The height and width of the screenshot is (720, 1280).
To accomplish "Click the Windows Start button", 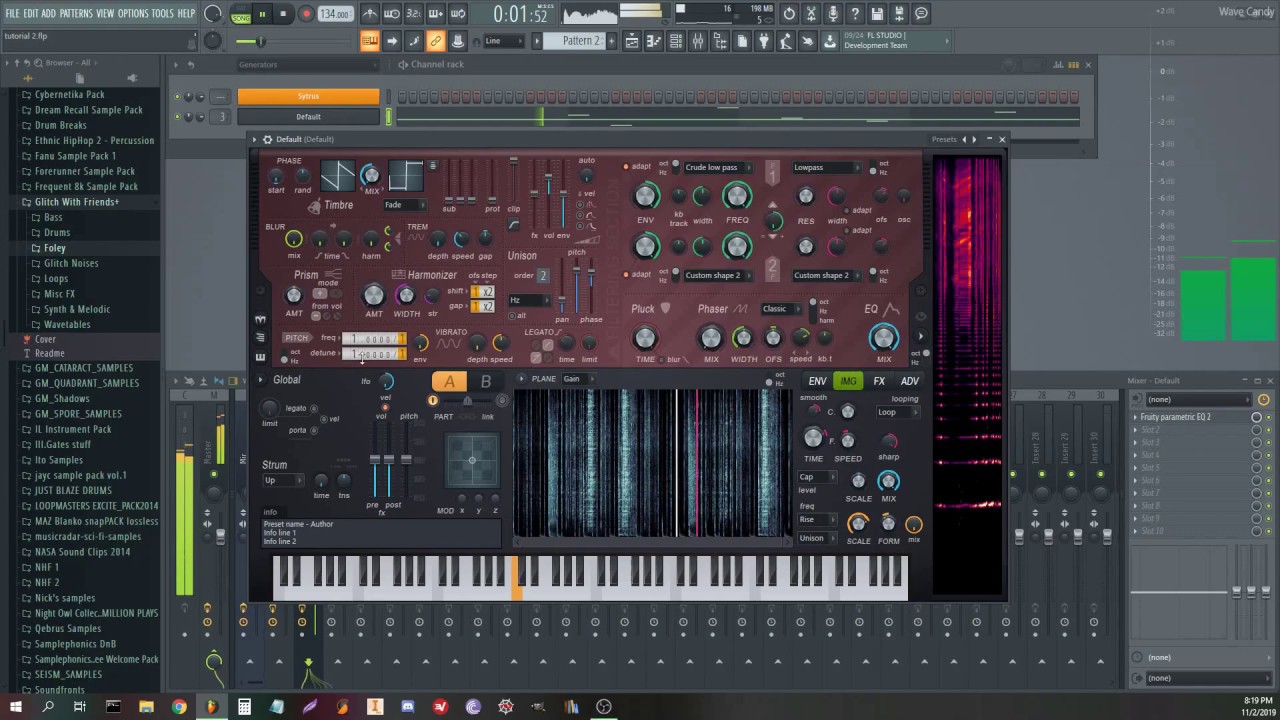I will coord(15,706).
